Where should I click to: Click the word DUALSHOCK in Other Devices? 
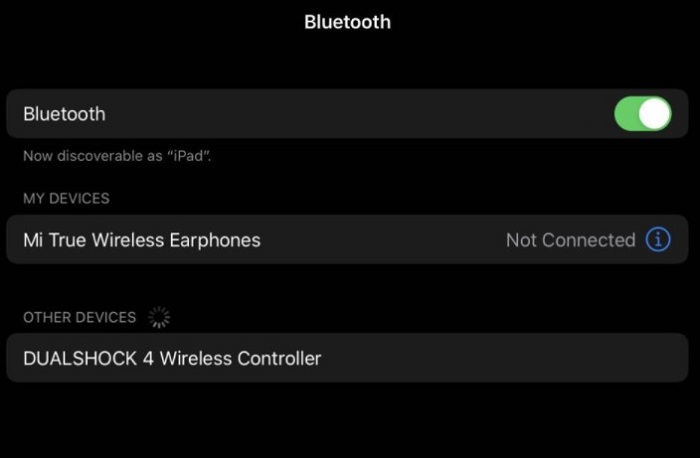[x=80, y=358]
